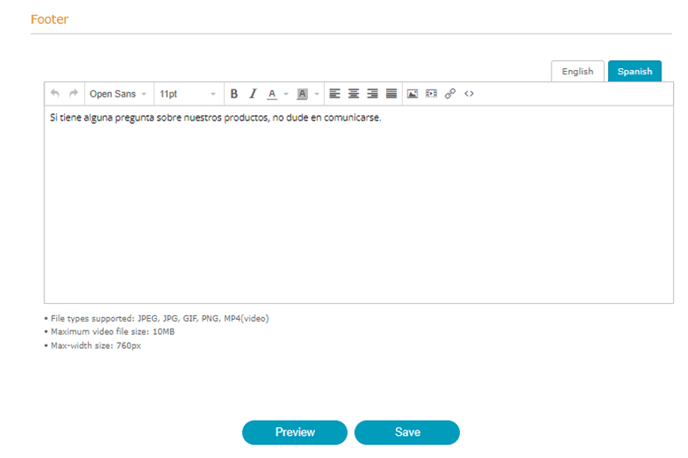Center align the text
This screenshot has height=458, width=688.
tap(354, 94)
